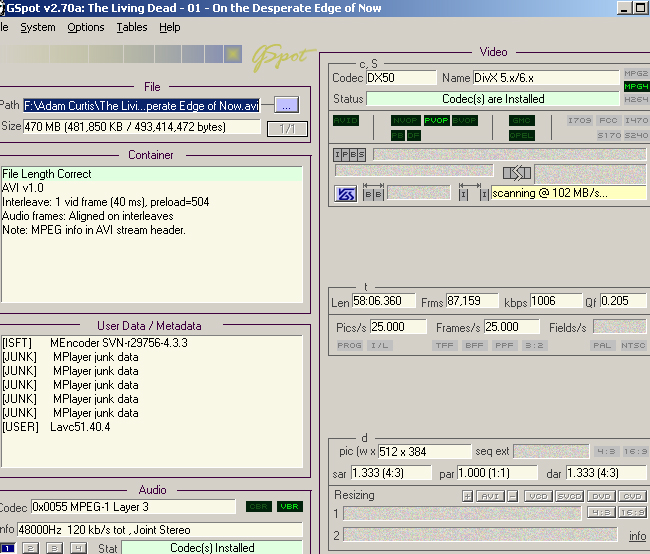Select audio stream 1 button

coord(7,547)
